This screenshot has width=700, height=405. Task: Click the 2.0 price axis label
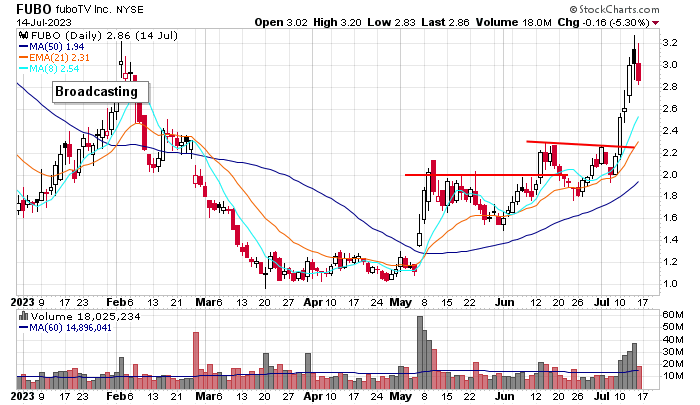coord(670,175)
